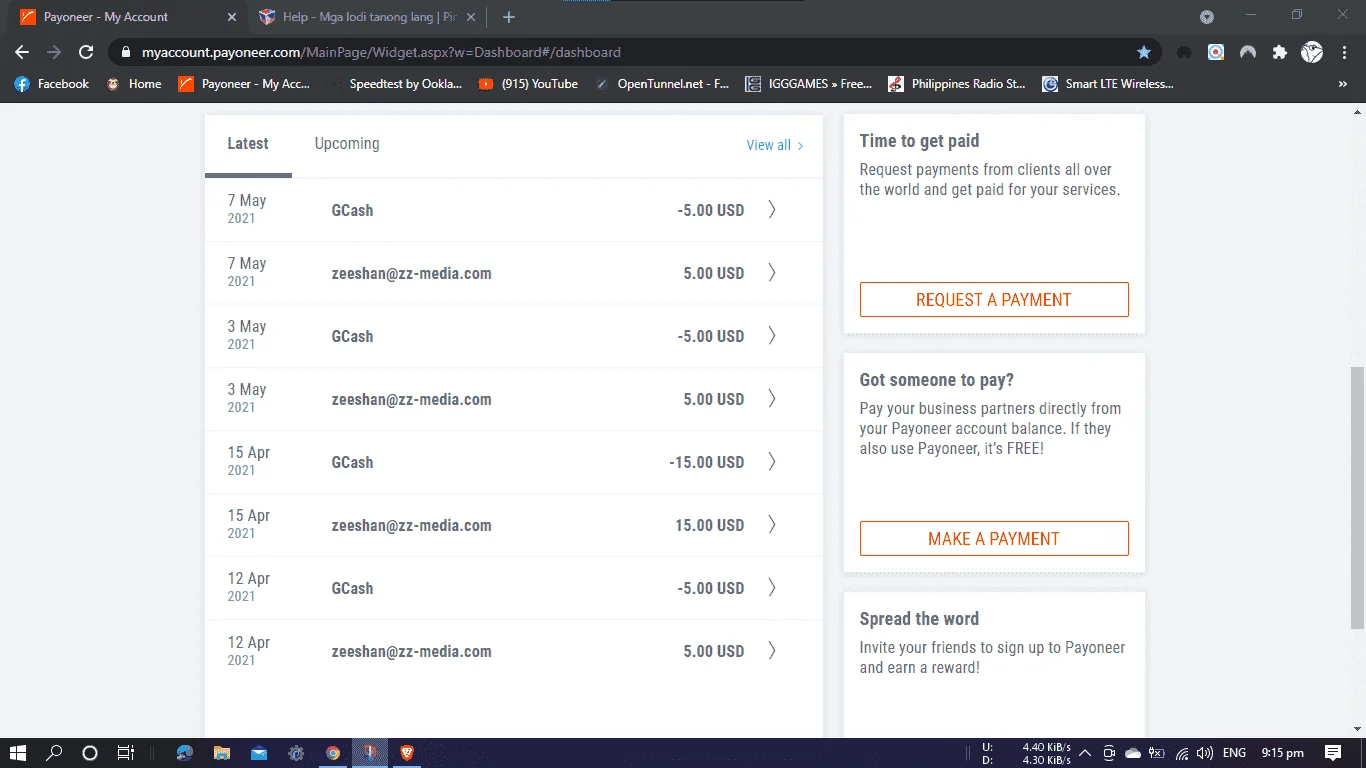Image resolution: width=1366 pixels, height=768 pixels.
Task: Open the OneDrive cloud tray icon
Action: tap(1133, 753)
